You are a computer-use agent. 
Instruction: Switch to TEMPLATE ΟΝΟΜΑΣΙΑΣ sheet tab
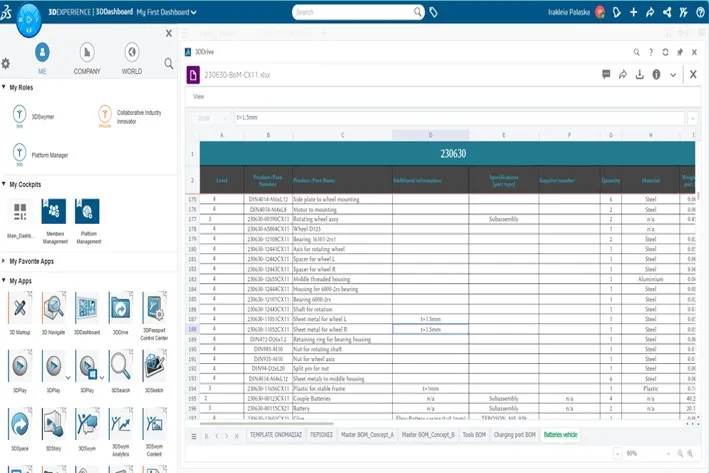pyautogui.click(x=276, y=435)
